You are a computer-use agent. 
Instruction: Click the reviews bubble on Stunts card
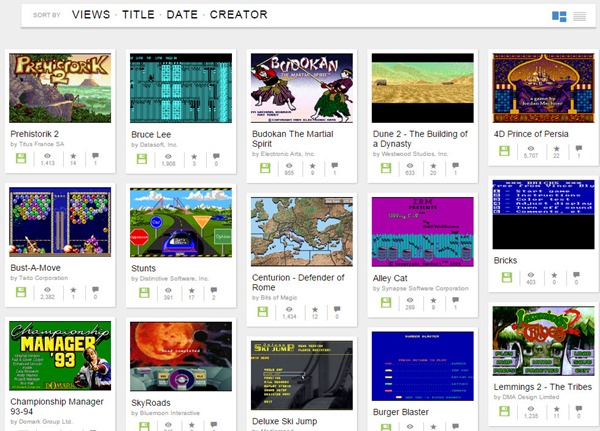coord(214,291)
